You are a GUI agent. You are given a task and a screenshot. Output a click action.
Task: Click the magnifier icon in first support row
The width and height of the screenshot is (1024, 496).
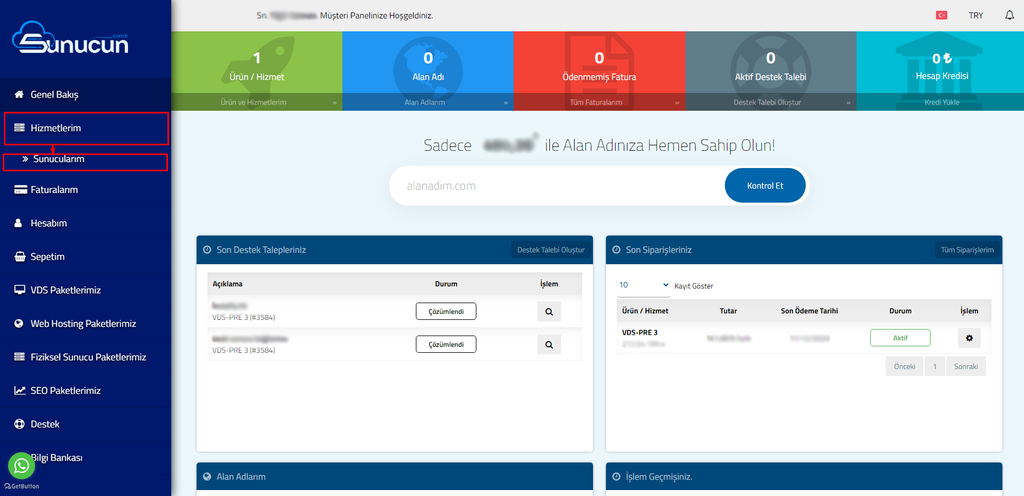[548, 311]
